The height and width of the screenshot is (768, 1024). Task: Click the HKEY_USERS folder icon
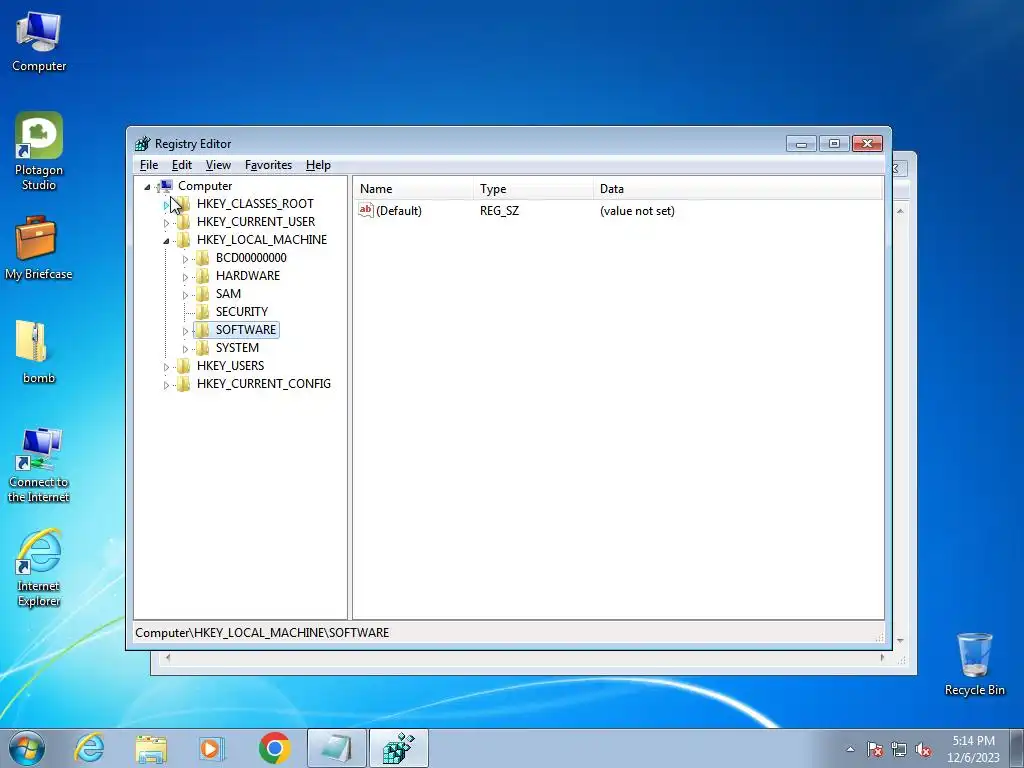pos(184,366)
